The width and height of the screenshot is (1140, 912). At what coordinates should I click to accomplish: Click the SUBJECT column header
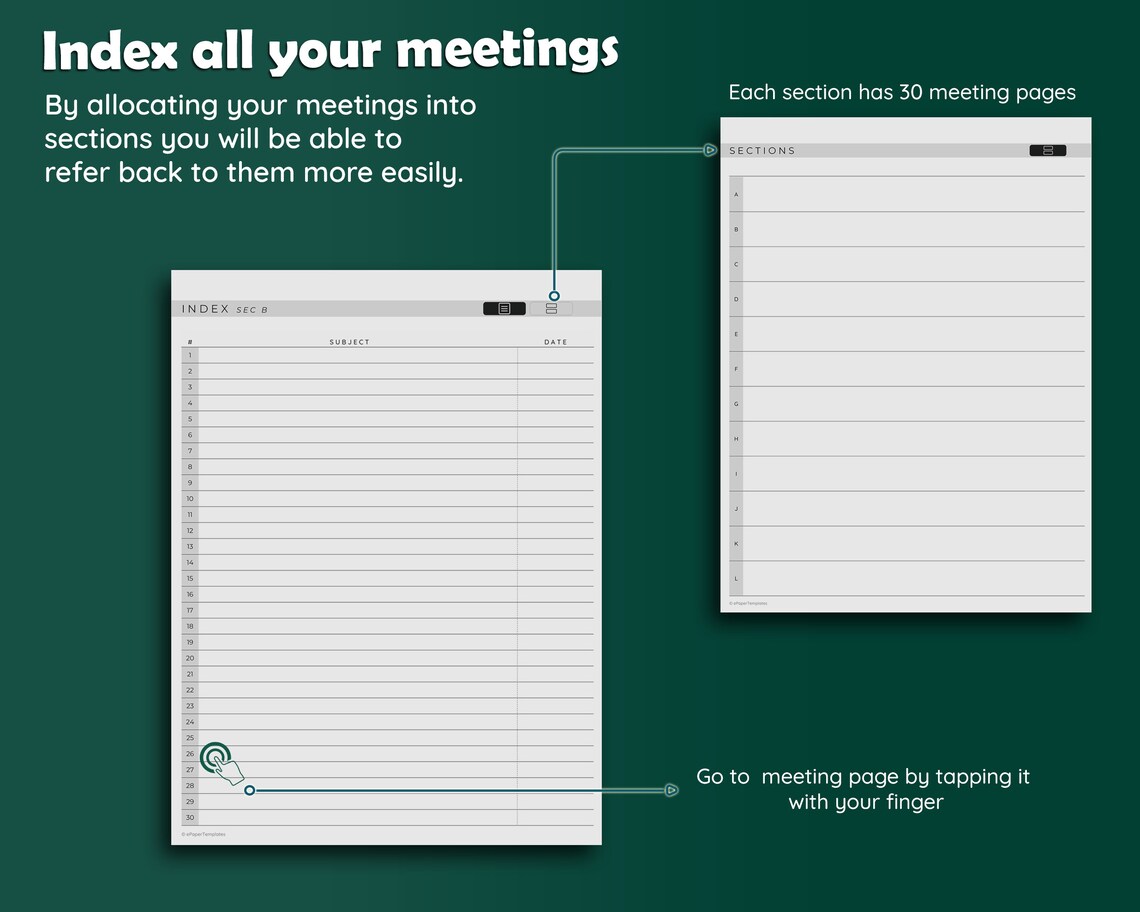tap(349, 341)
